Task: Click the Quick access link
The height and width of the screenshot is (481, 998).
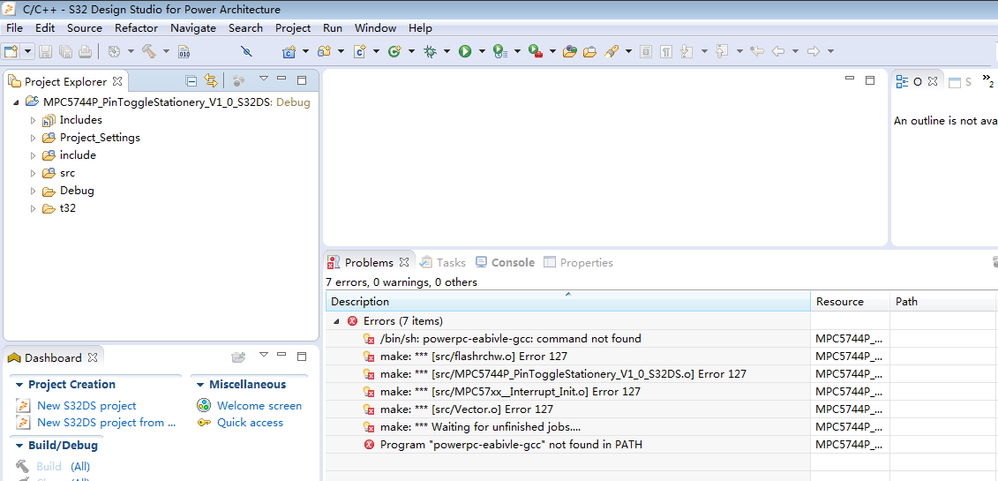Action: 250,422
